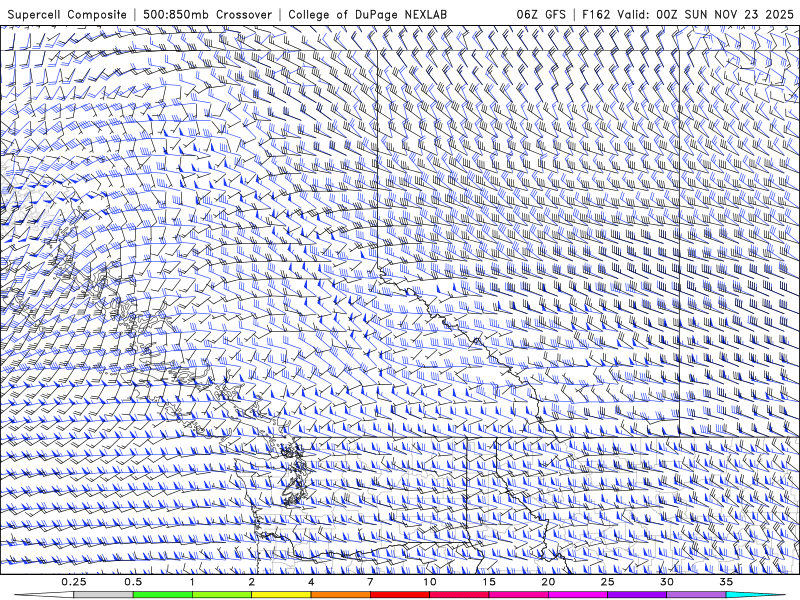Click the red 7–10 color bar segment
The image size is (800, 600).
tap(400, 595)
